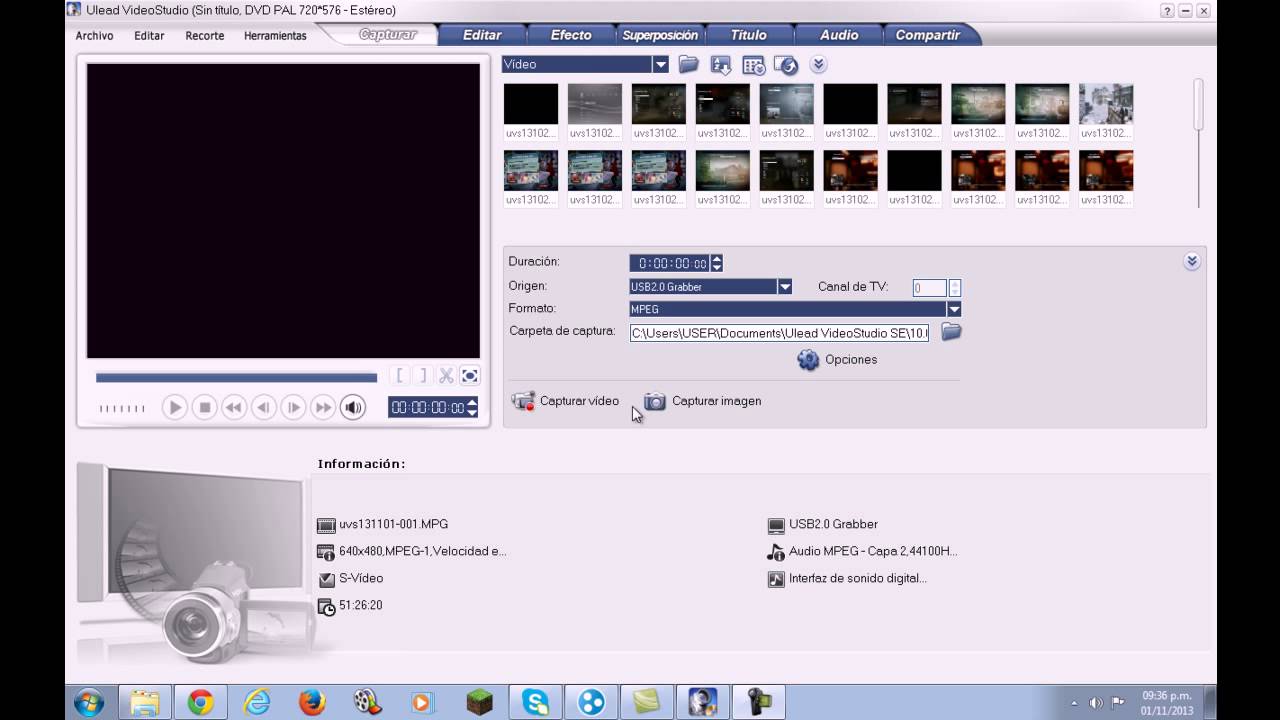The height and width of the screenshot is (720, 1280).
Task: Click the Capturar vídeo button
Action: (566, 401)
